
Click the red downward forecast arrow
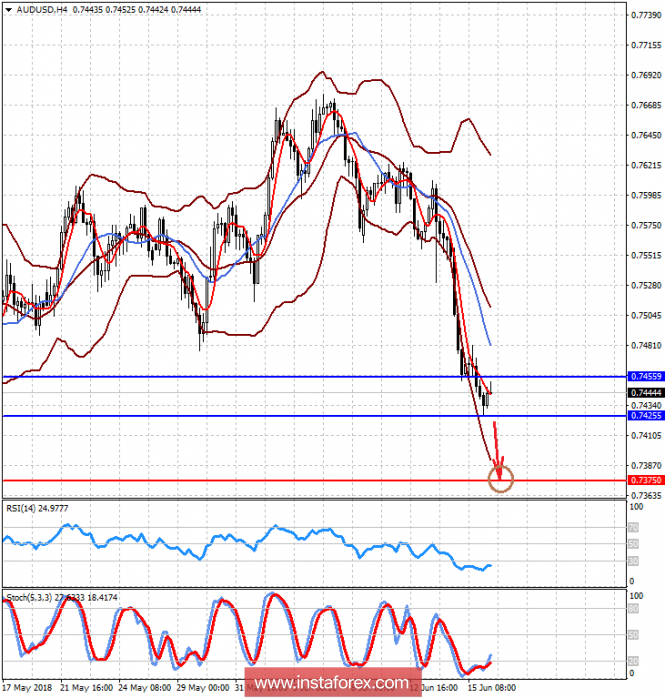coord(496,445)
